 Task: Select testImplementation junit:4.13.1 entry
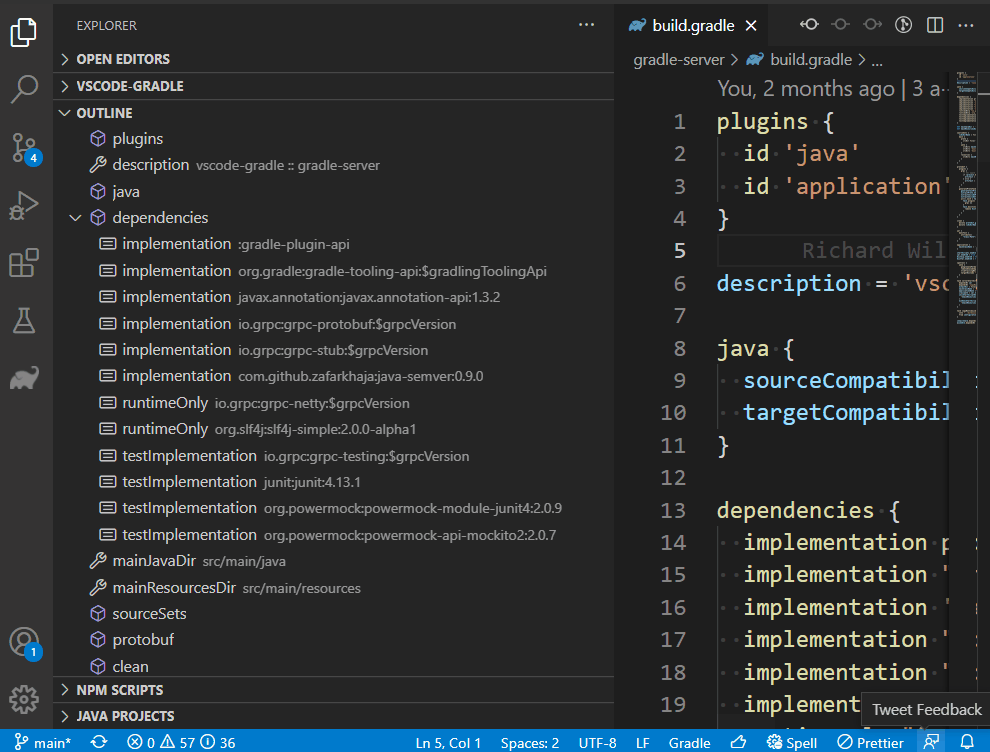coord(333,482)
